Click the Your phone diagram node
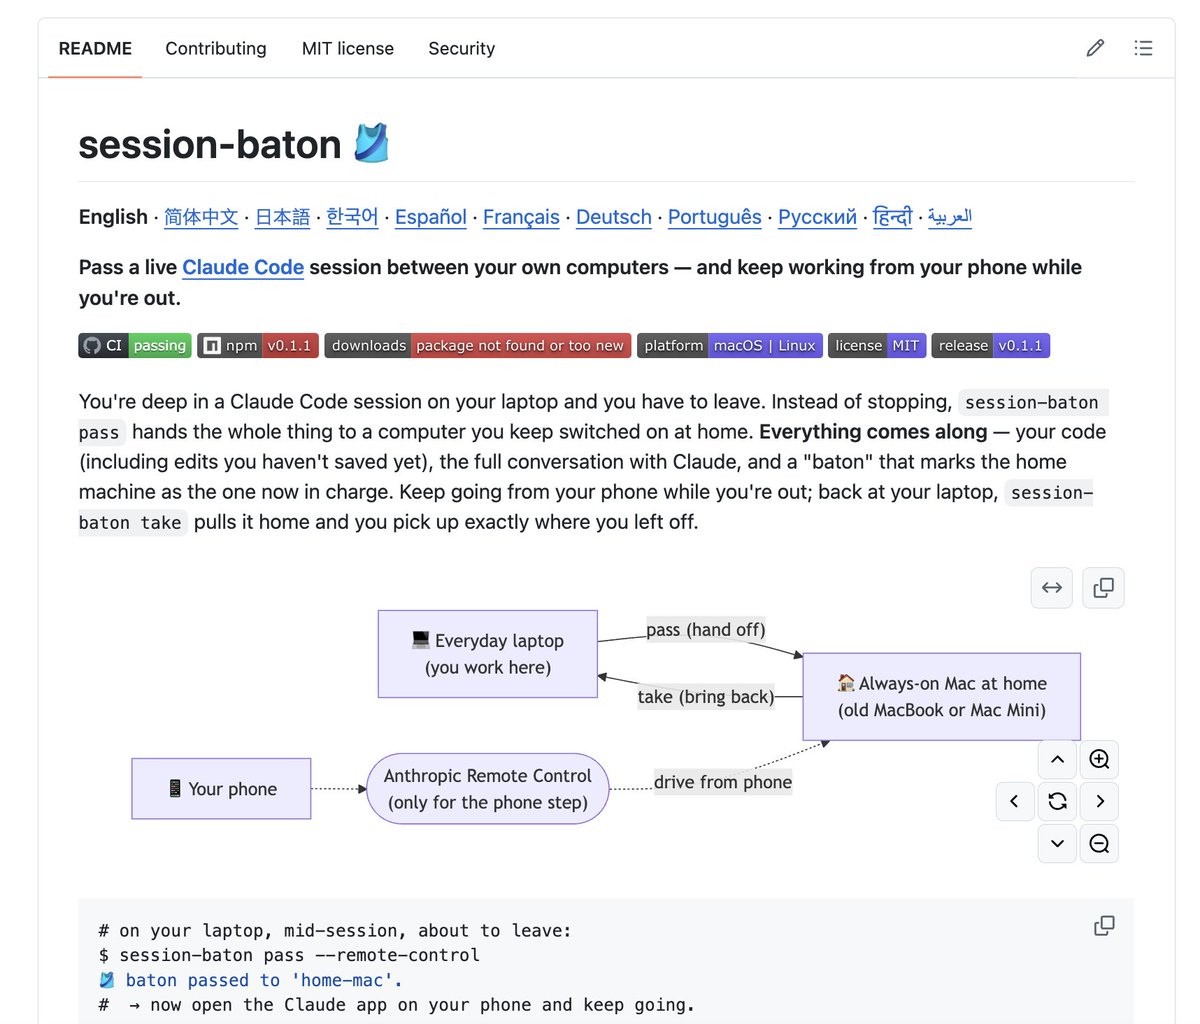Screen dimensions: 1200x1024 click(x=221, y=789)
